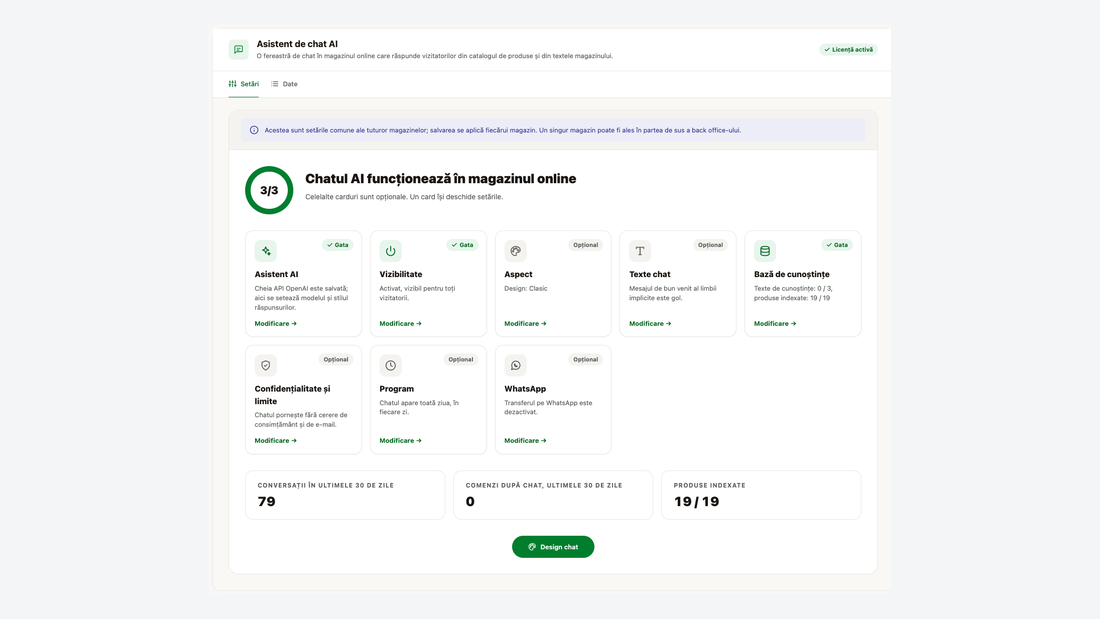Click the 'Design: Clasic' text
This screenshot has width=1100, height=619.
coord(525,288)
